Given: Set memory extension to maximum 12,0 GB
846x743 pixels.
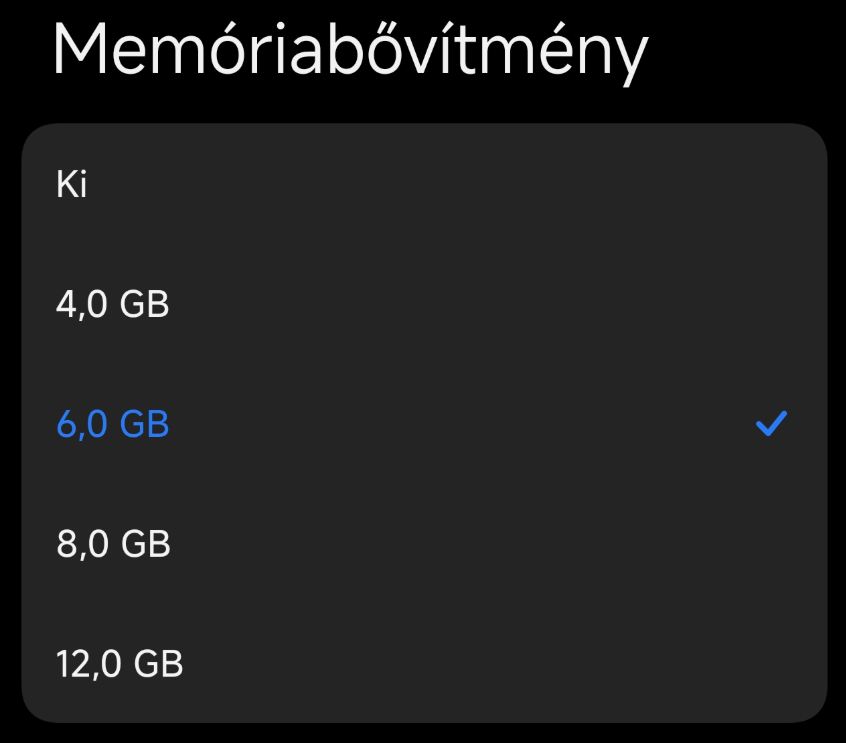Looking at the screenshot, I should click(x=423, y=663).
